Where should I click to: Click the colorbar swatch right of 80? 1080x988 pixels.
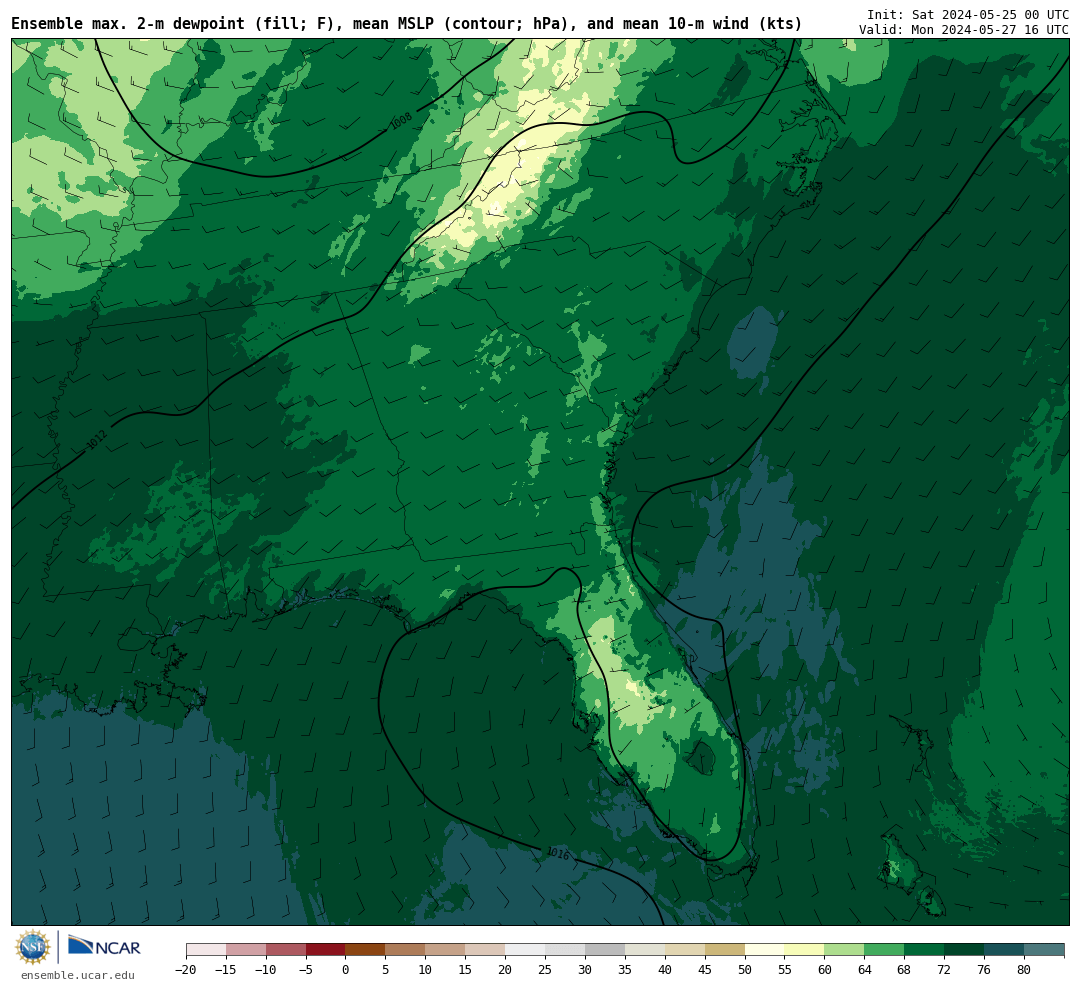click(1044, 950)
